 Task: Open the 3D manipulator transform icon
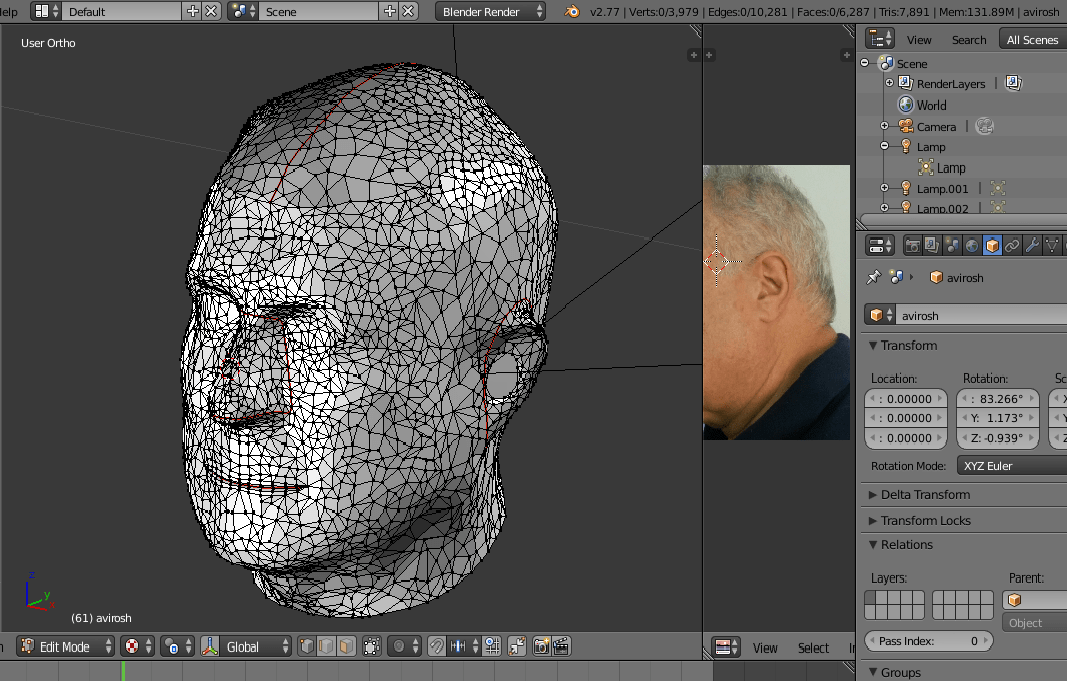click(x=210, y=646)
